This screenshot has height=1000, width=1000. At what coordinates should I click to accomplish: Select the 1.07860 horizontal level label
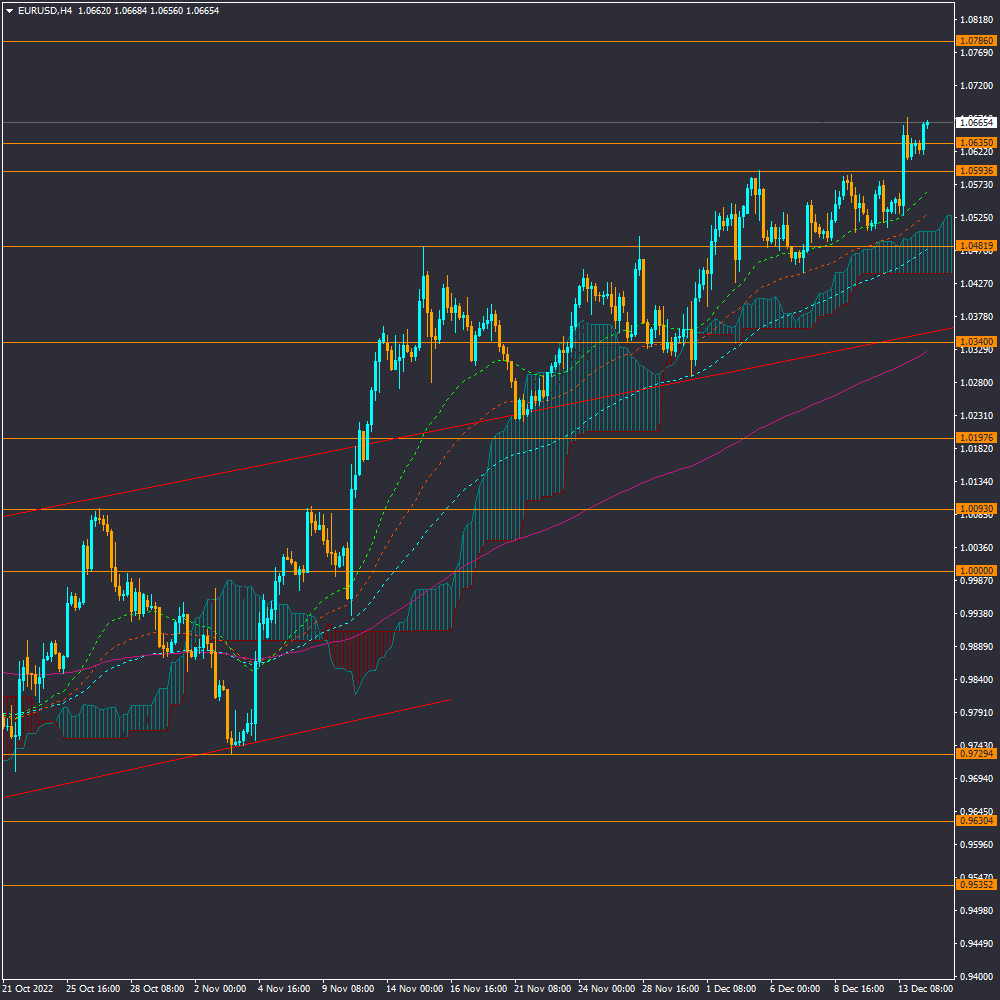976,41
